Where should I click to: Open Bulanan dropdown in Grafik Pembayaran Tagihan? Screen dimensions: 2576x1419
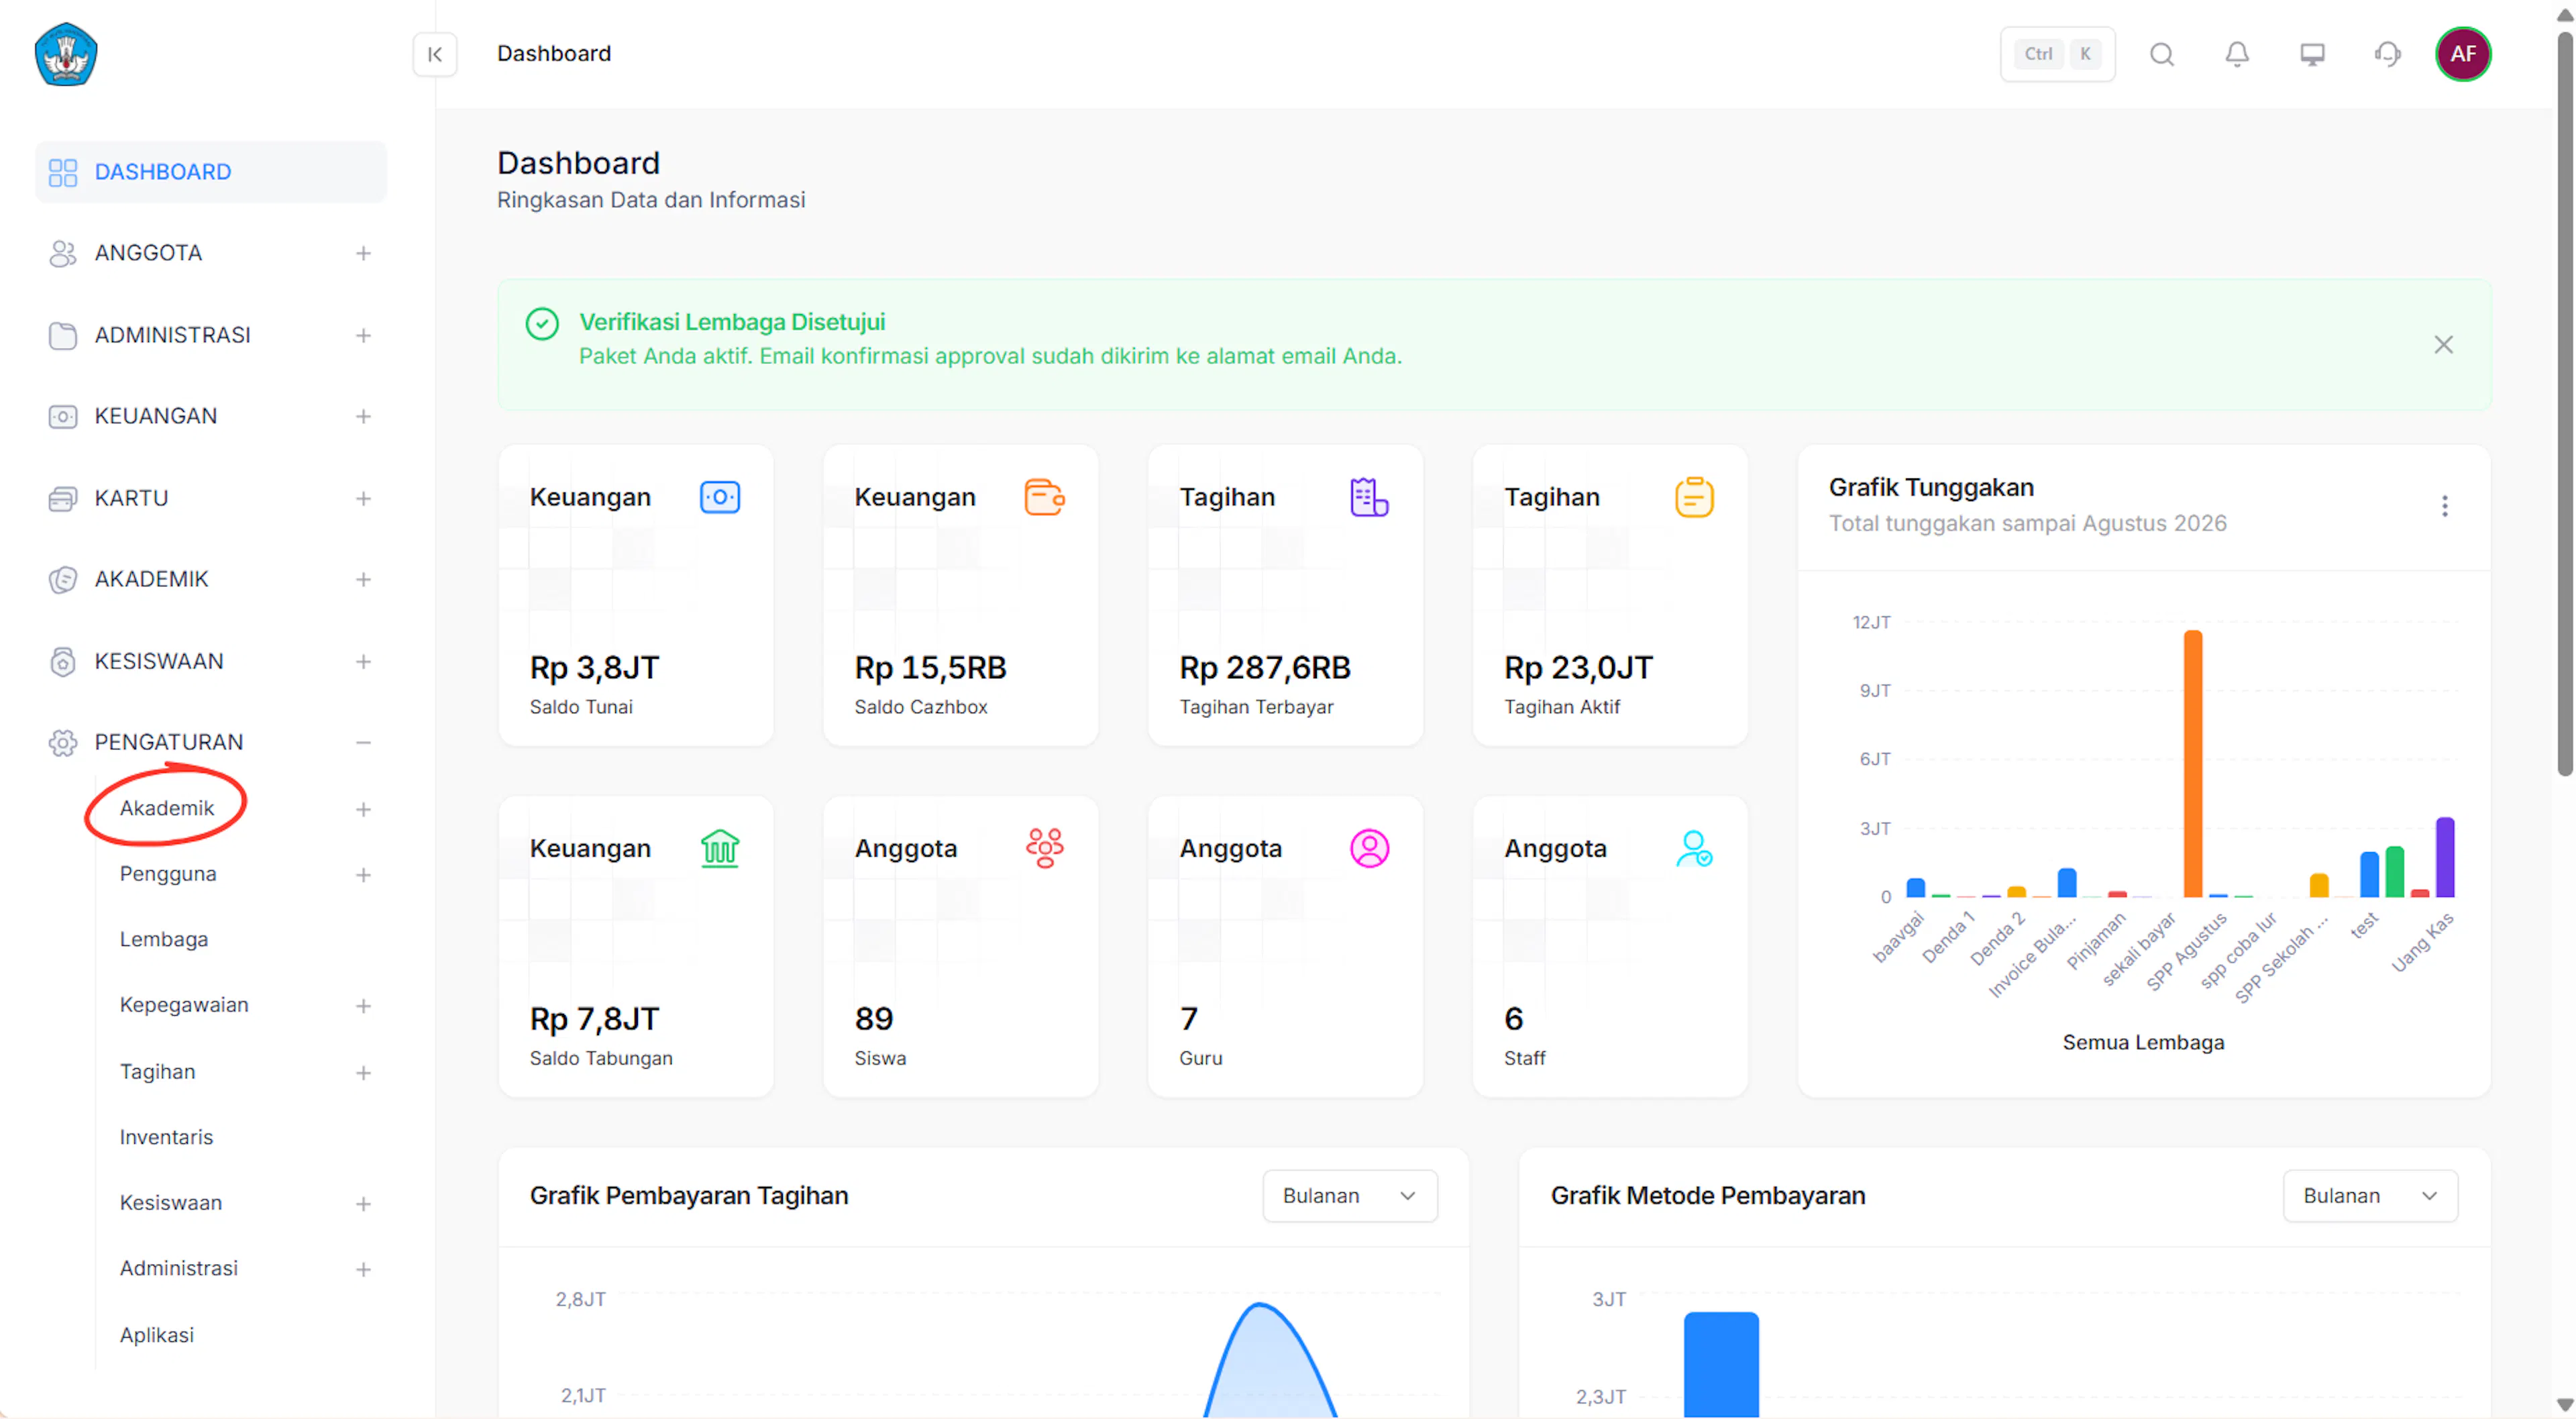(x=1350, y=1196)
